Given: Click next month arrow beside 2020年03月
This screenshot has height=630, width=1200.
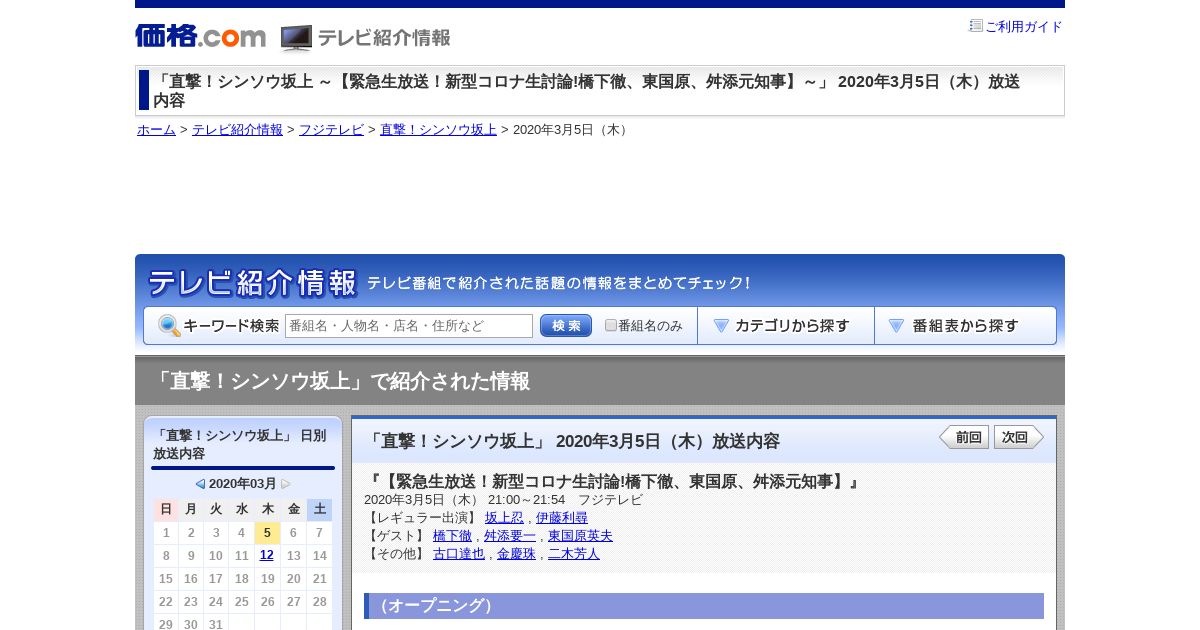Looking at the screenshot, I should tap(286, 484).
